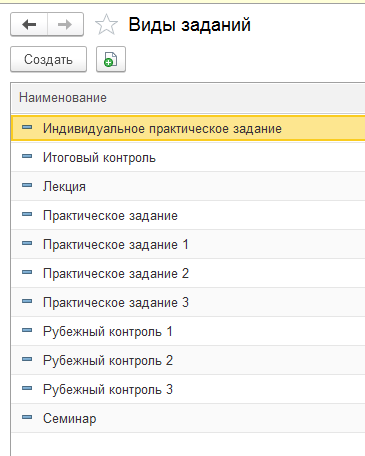365x456 pixels.
Task: Select the row Индивидуальное практическое задание
Action: click(x=188, y=128)
